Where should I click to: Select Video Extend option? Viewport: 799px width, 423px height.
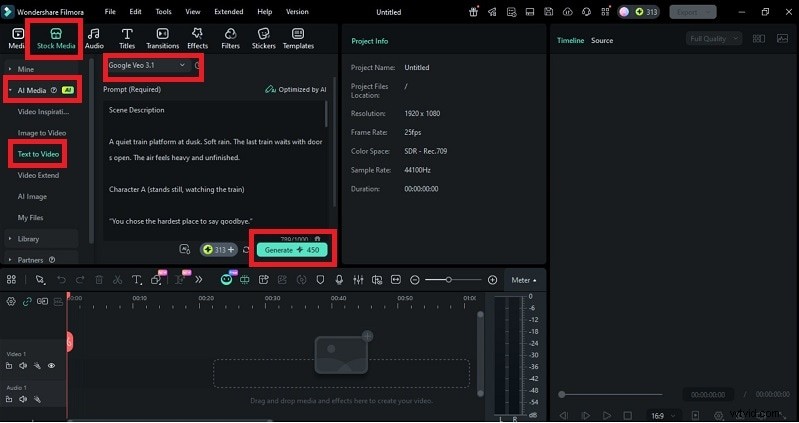[38, 175]
